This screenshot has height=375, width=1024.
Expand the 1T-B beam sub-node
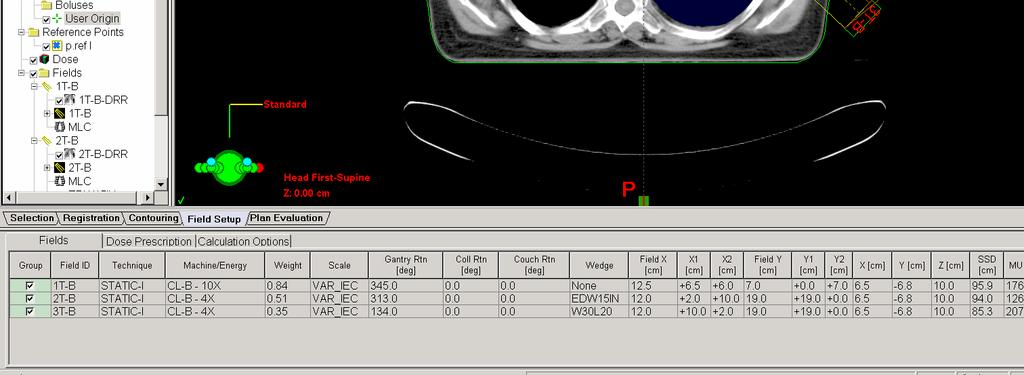47,114
